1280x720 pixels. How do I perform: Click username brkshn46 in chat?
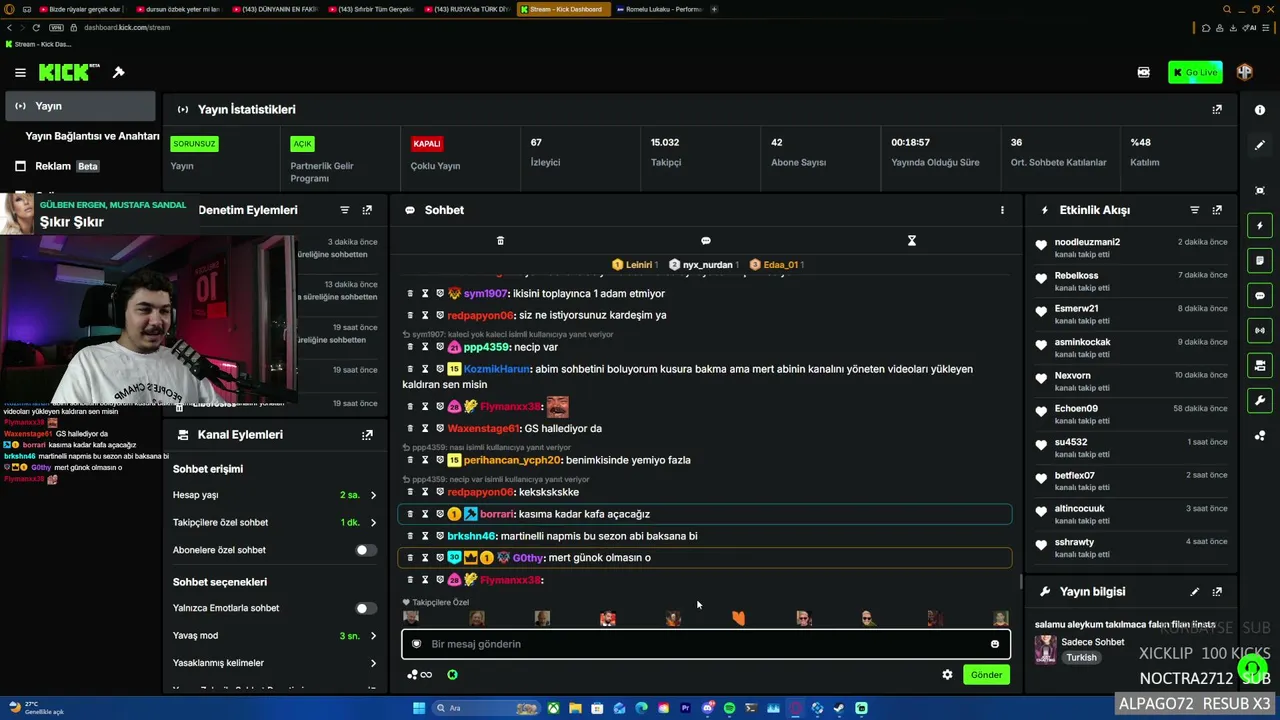(x=472, y=536)
